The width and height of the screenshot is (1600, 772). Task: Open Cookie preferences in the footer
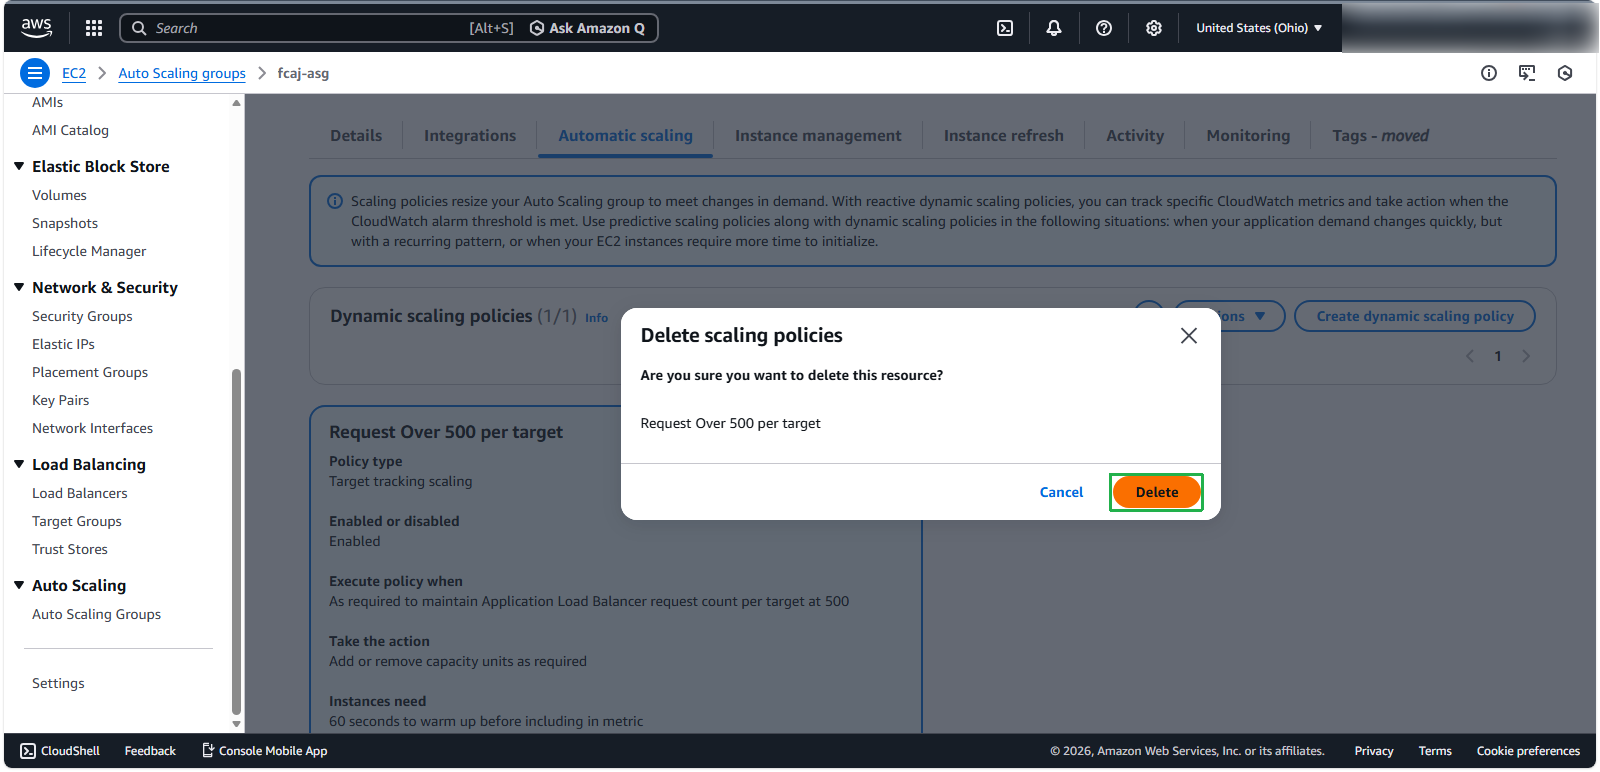coord(1528,751)
